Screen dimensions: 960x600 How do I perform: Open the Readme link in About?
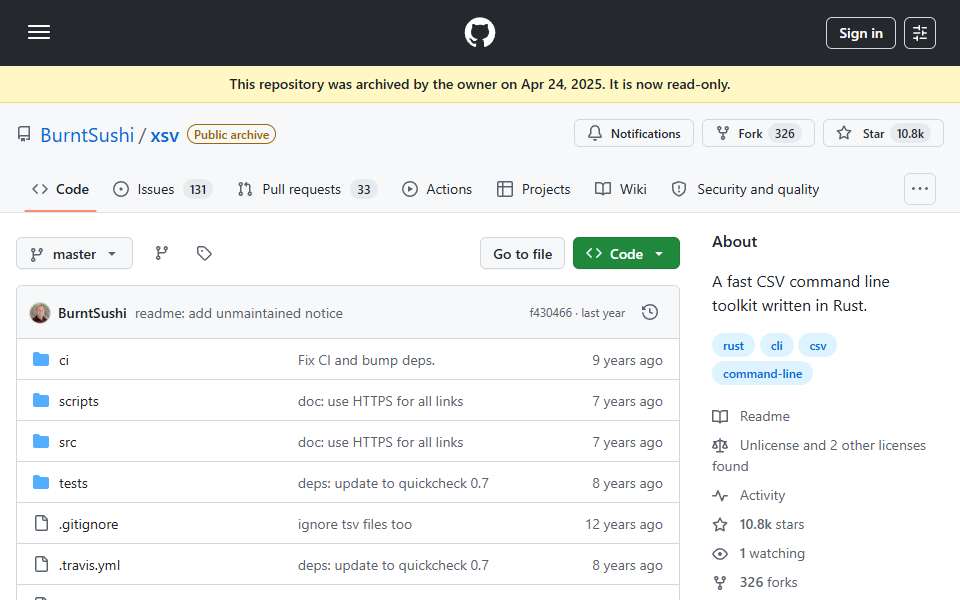tap(751, 416)
